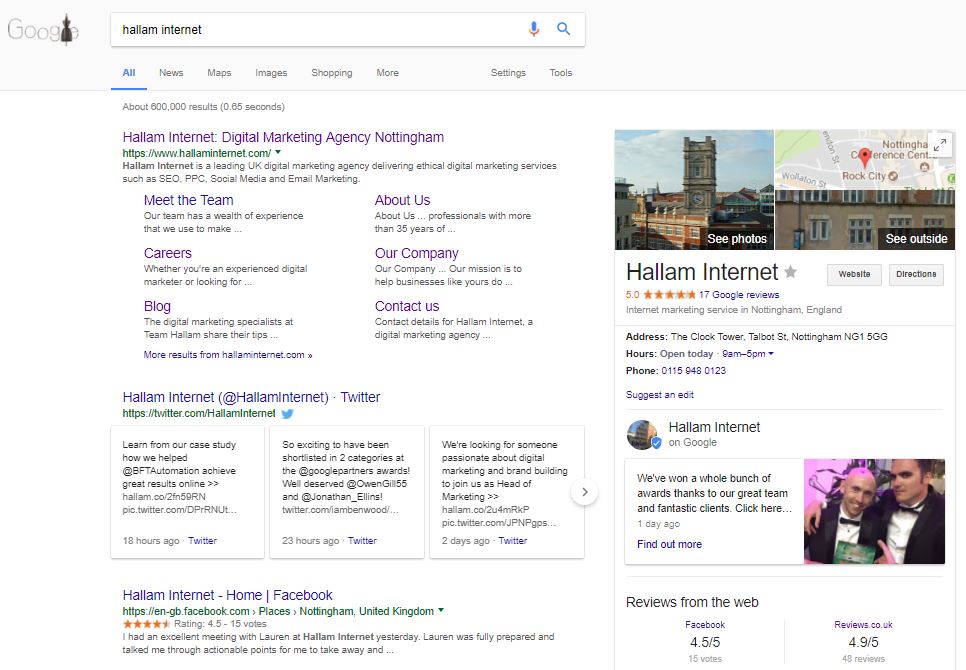Open the dropdown arrow beside Facebook result URL
Viewport: 966px width, 670px height.
tap(441, 611)
